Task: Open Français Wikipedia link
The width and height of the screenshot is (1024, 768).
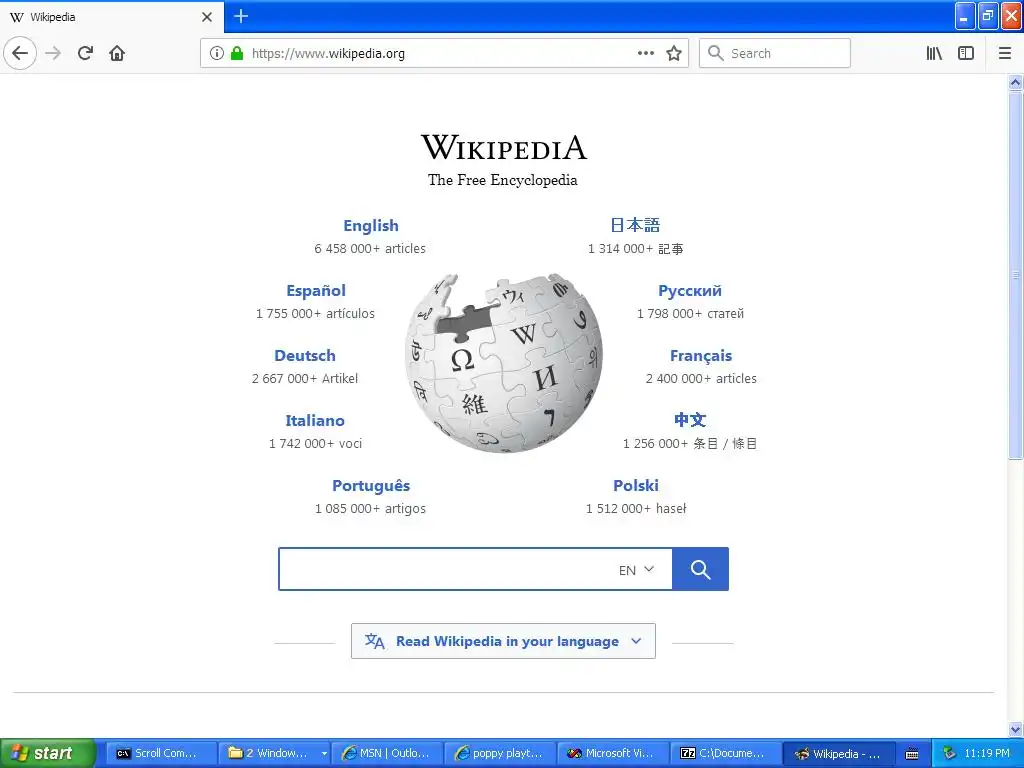Action: coord(701,355)
